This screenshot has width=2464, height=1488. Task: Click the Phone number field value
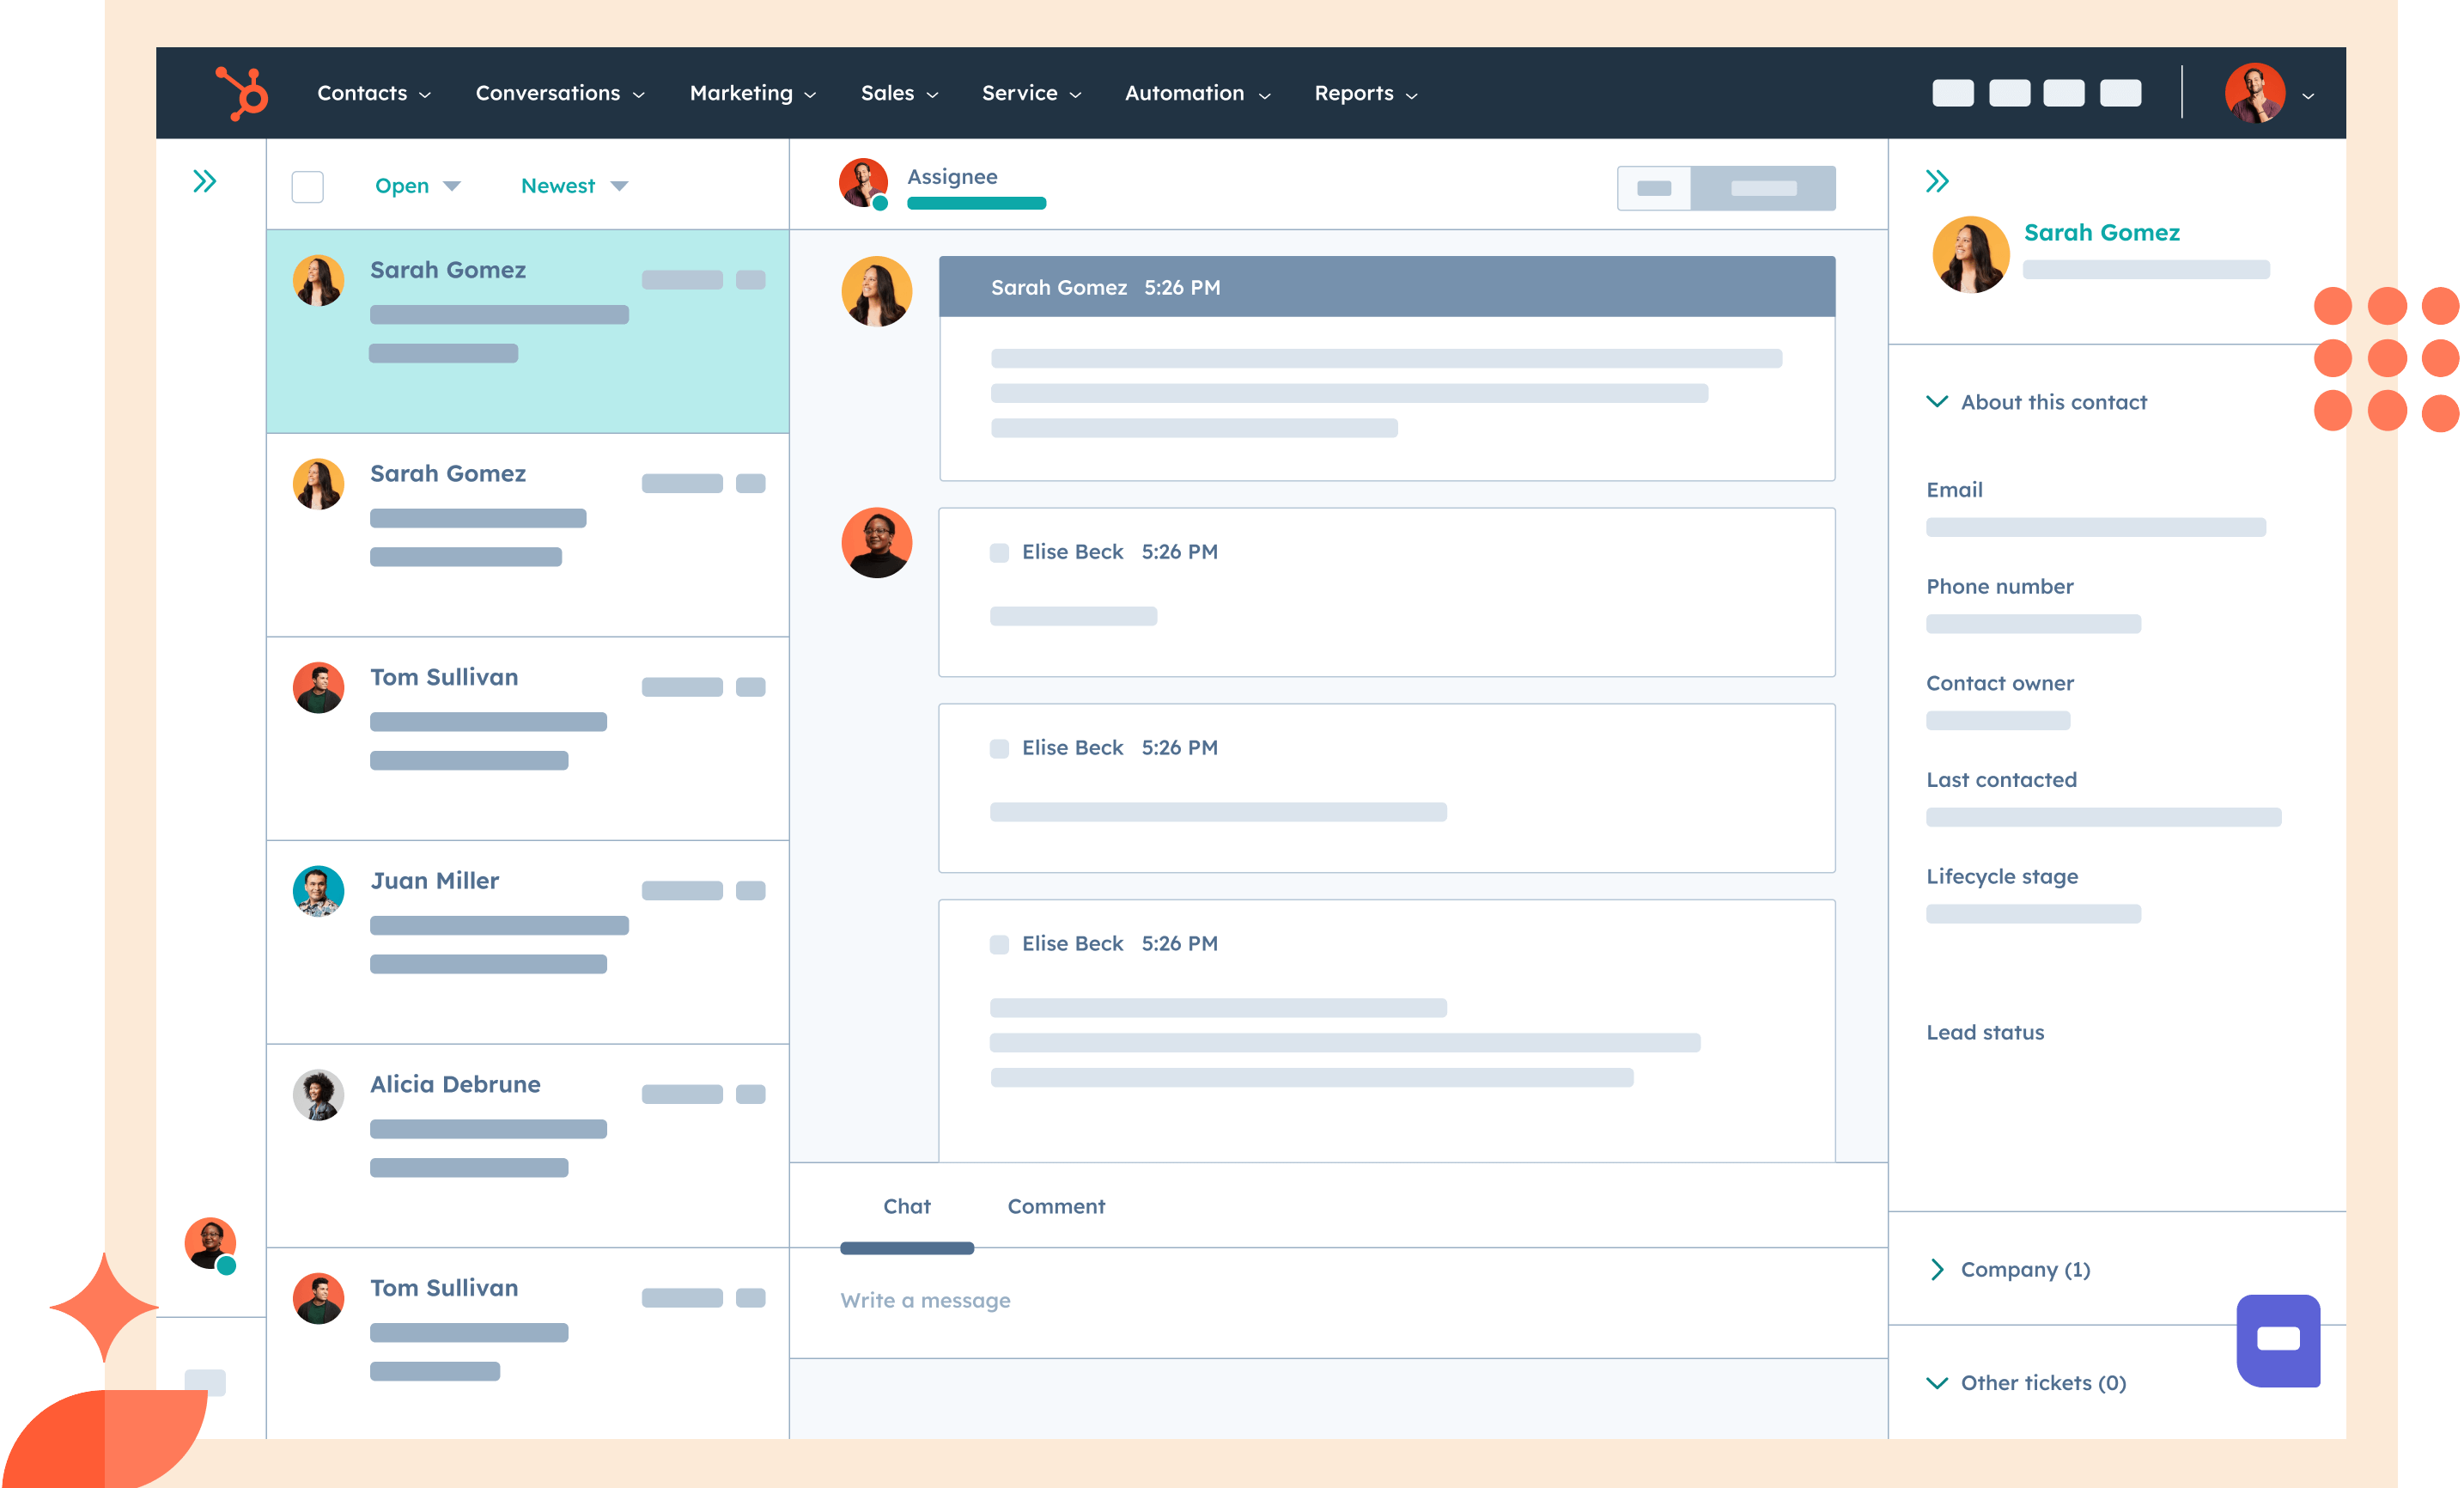tap(2033, 624)
